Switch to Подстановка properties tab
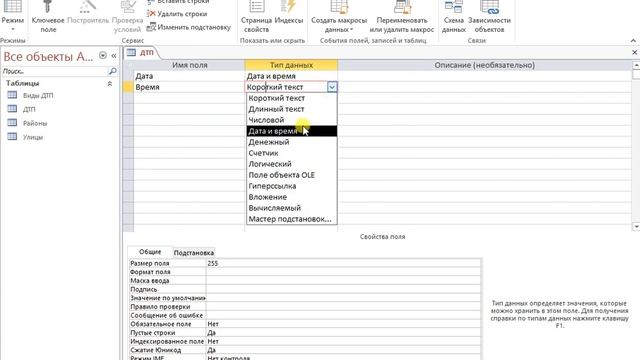 (194, 253)
